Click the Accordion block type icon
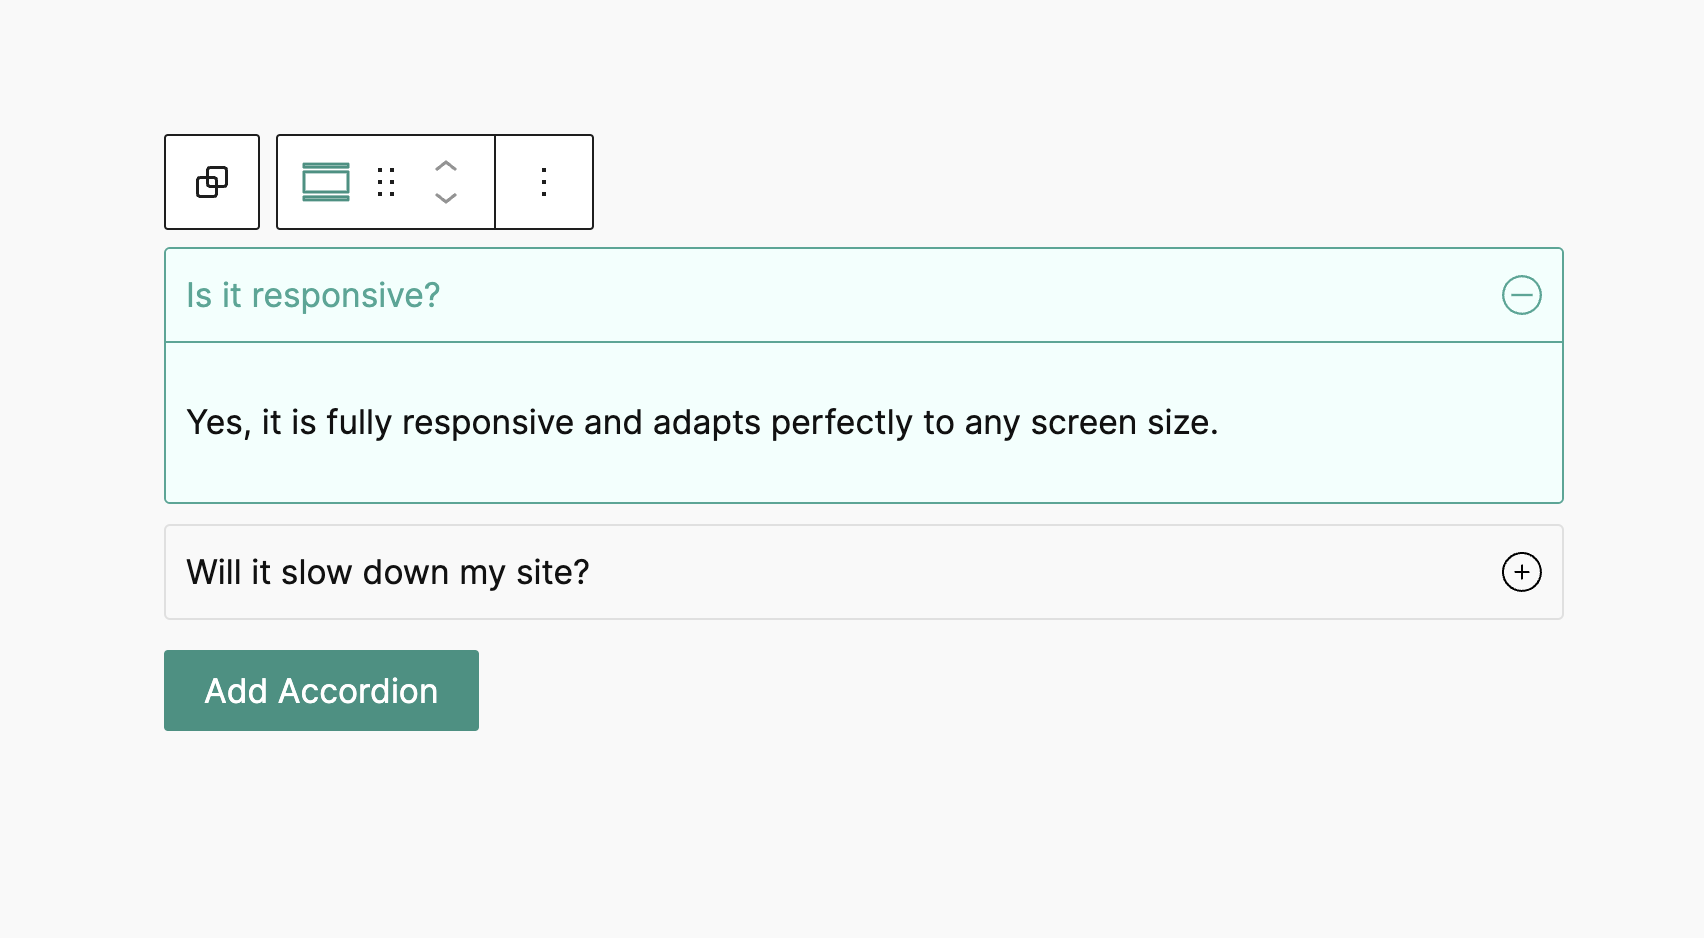 (x=326, y=182)
